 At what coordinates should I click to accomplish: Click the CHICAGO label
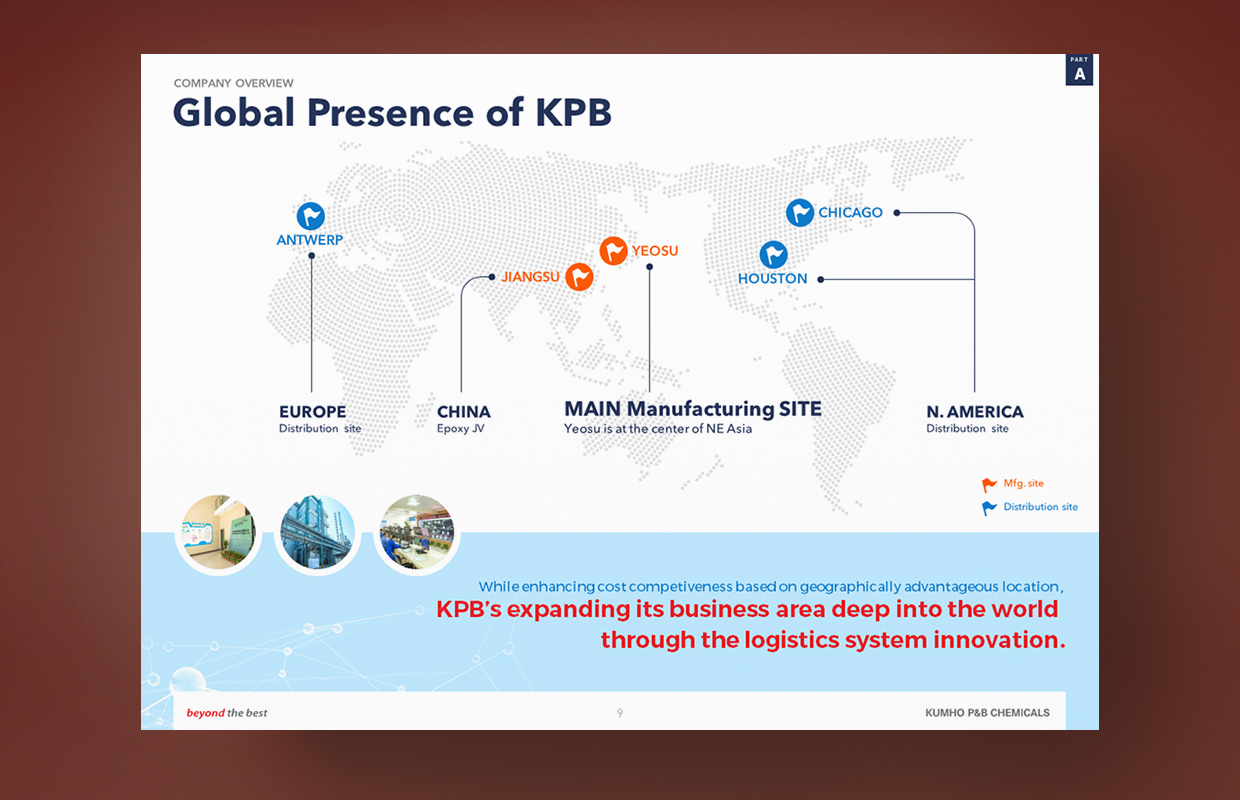click(x=851, y=212)
